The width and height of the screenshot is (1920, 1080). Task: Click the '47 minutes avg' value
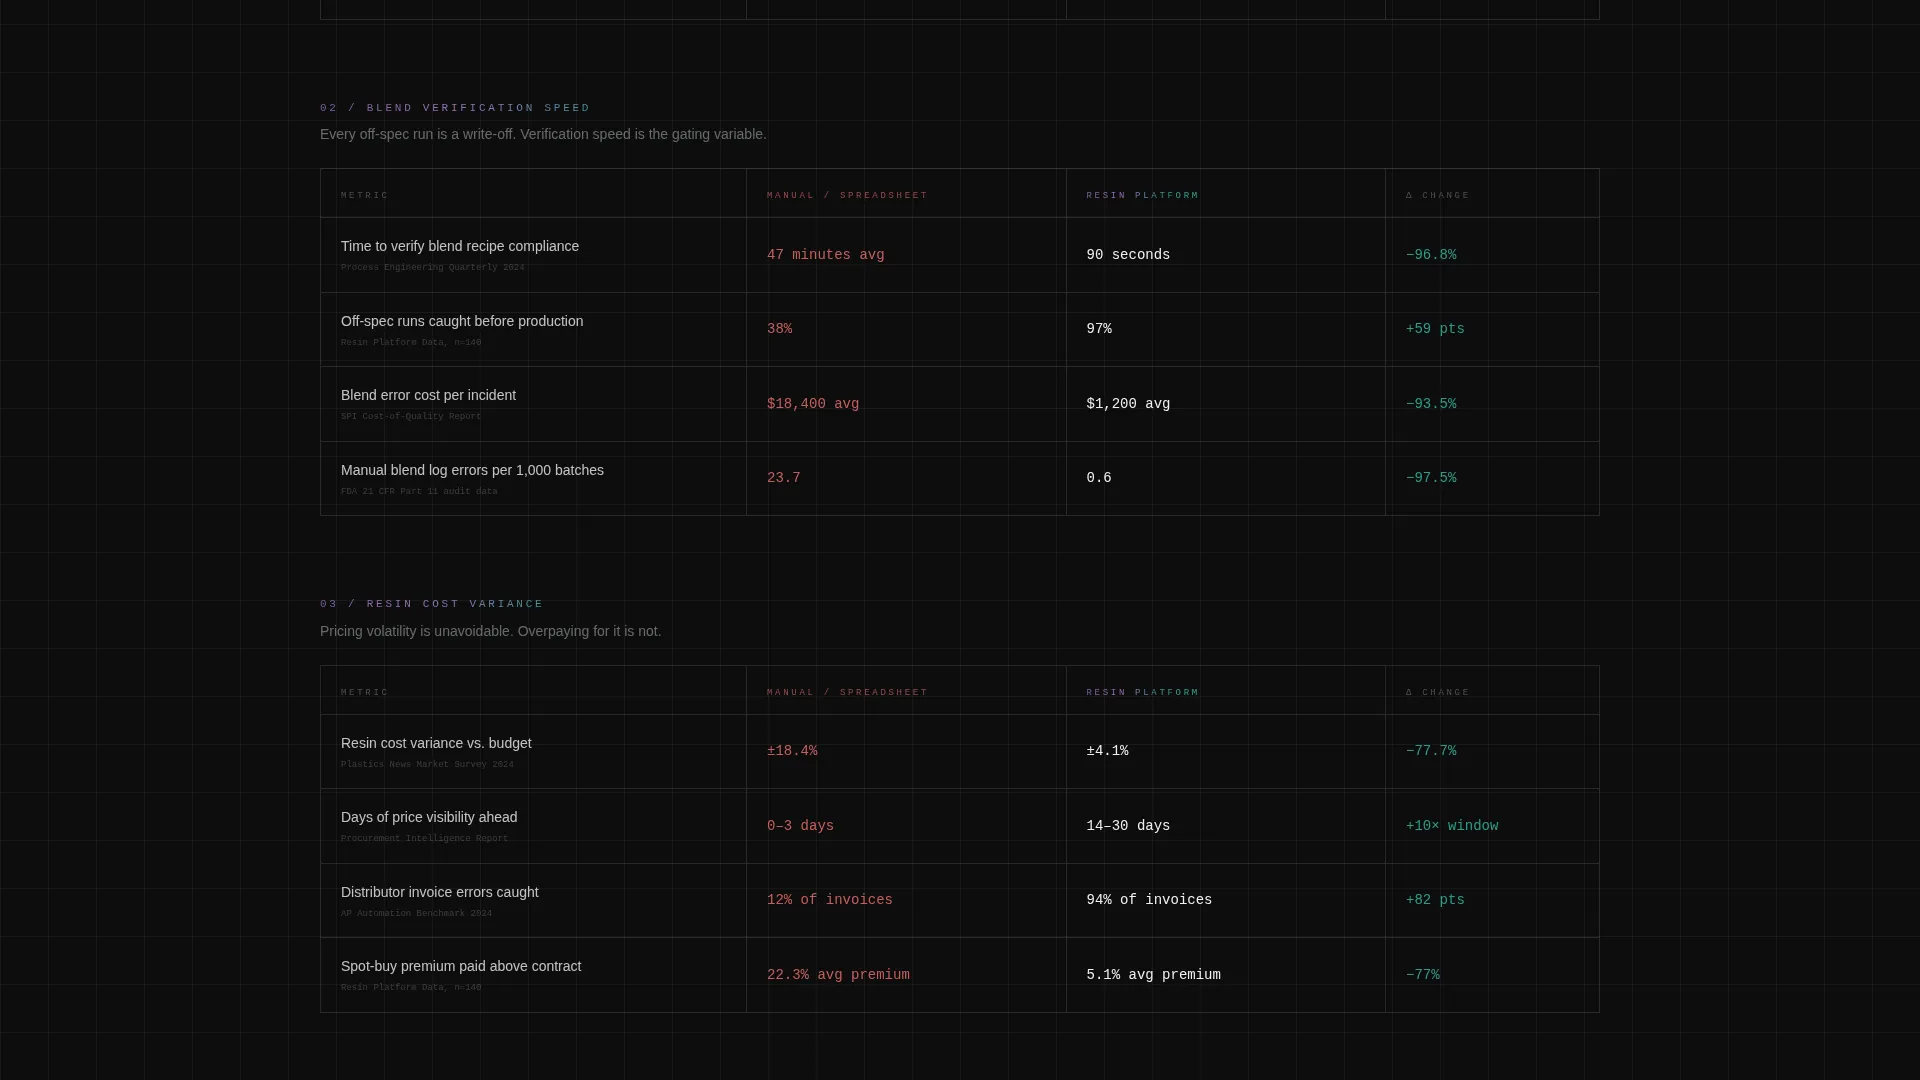tap(825, 255)
